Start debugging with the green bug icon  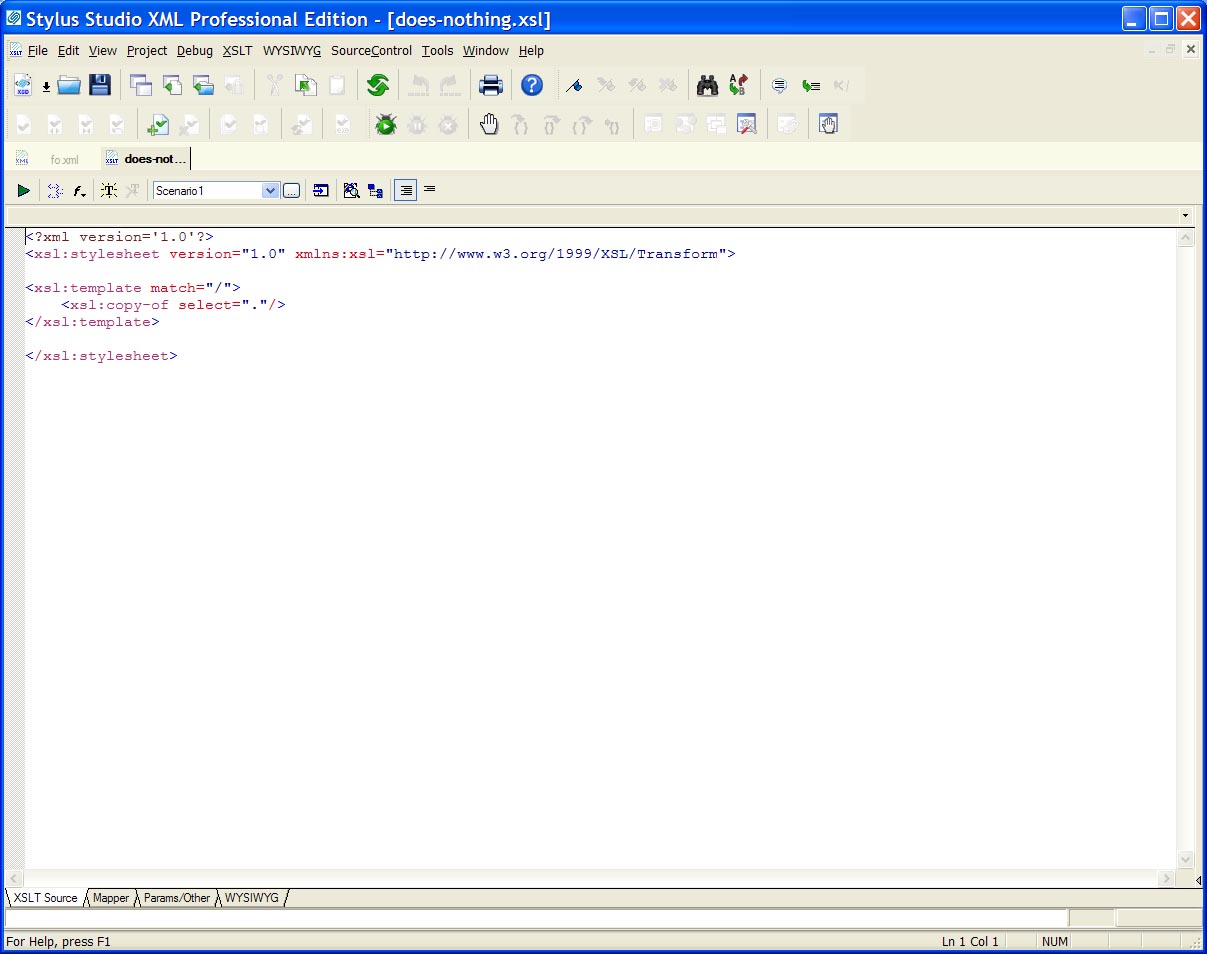click(x=385, y=125)
